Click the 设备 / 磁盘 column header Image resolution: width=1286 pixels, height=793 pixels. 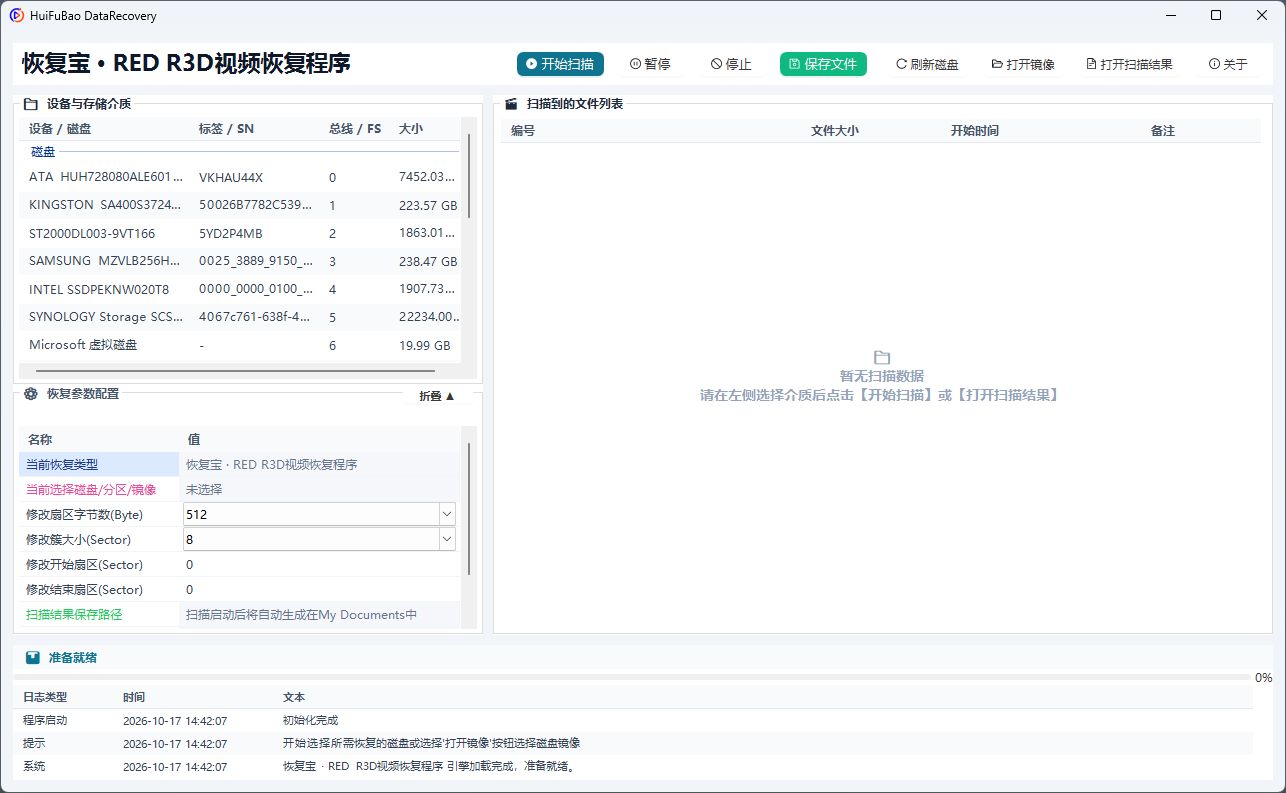coord(60,129)
